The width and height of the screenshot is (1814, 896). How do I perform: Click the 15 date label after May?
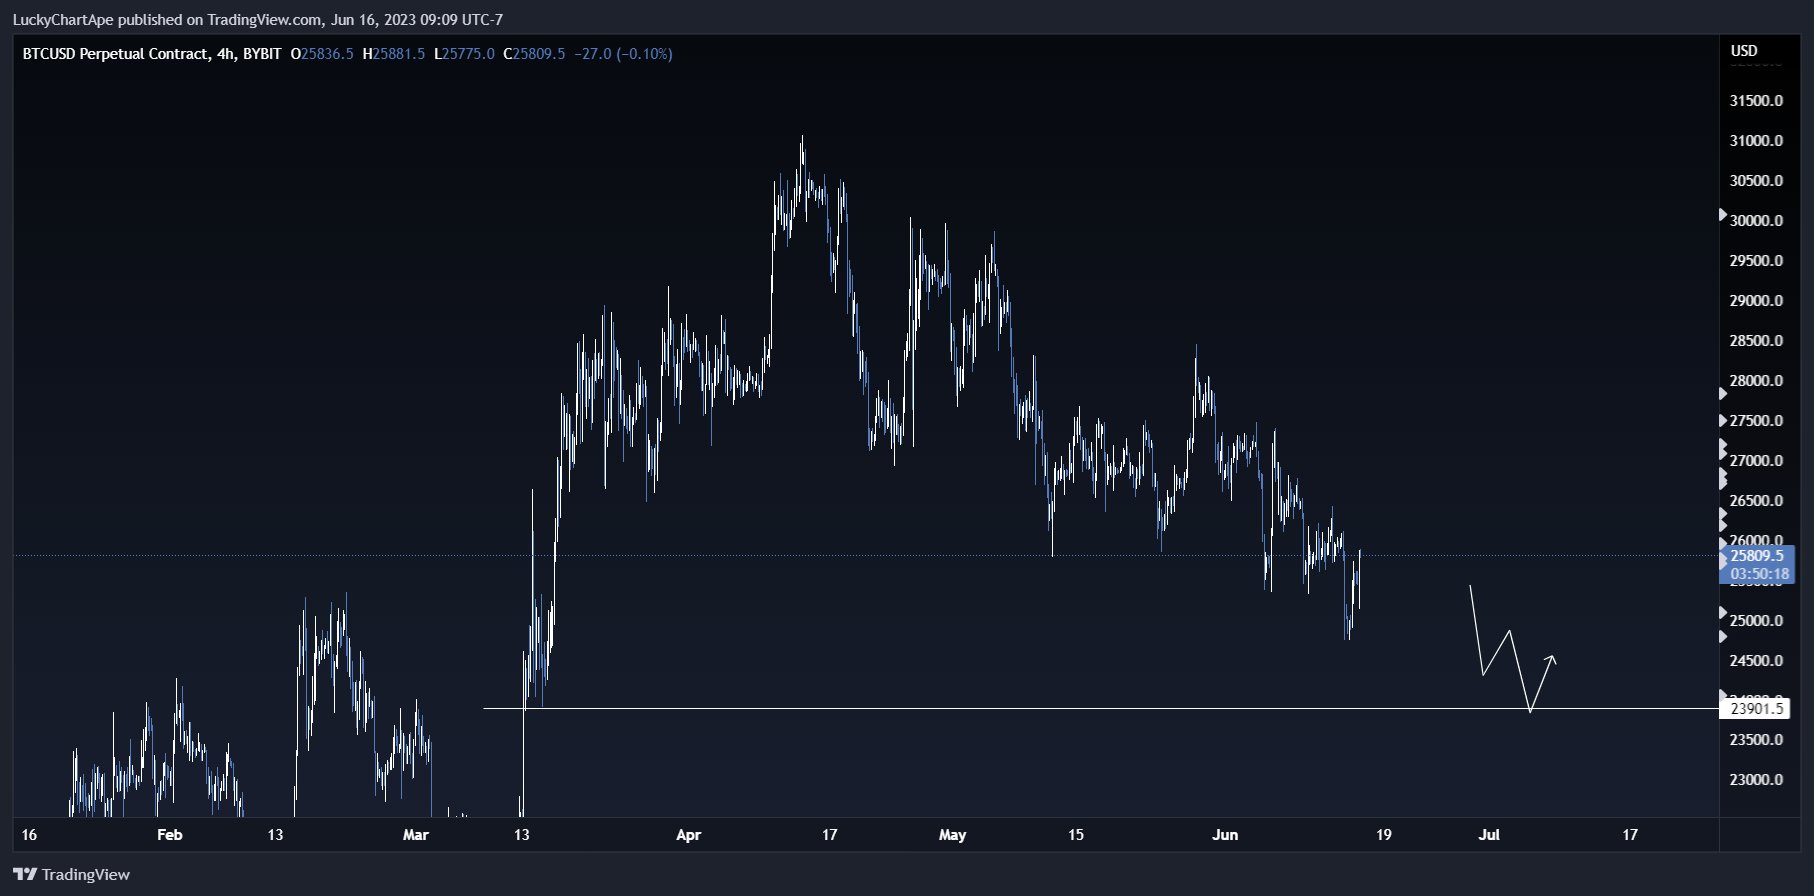1076,835
